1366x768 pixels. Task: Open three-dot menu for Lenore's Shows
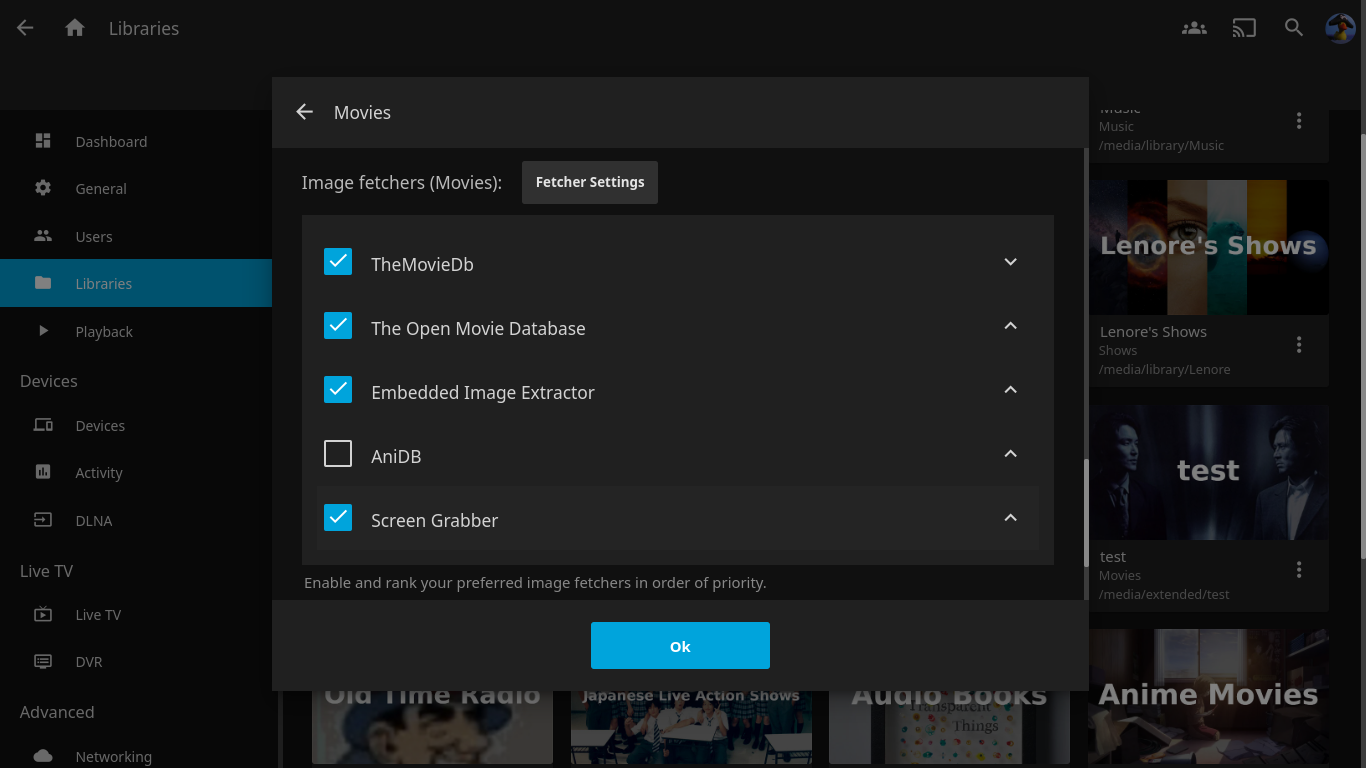(x=1299, y=345)
